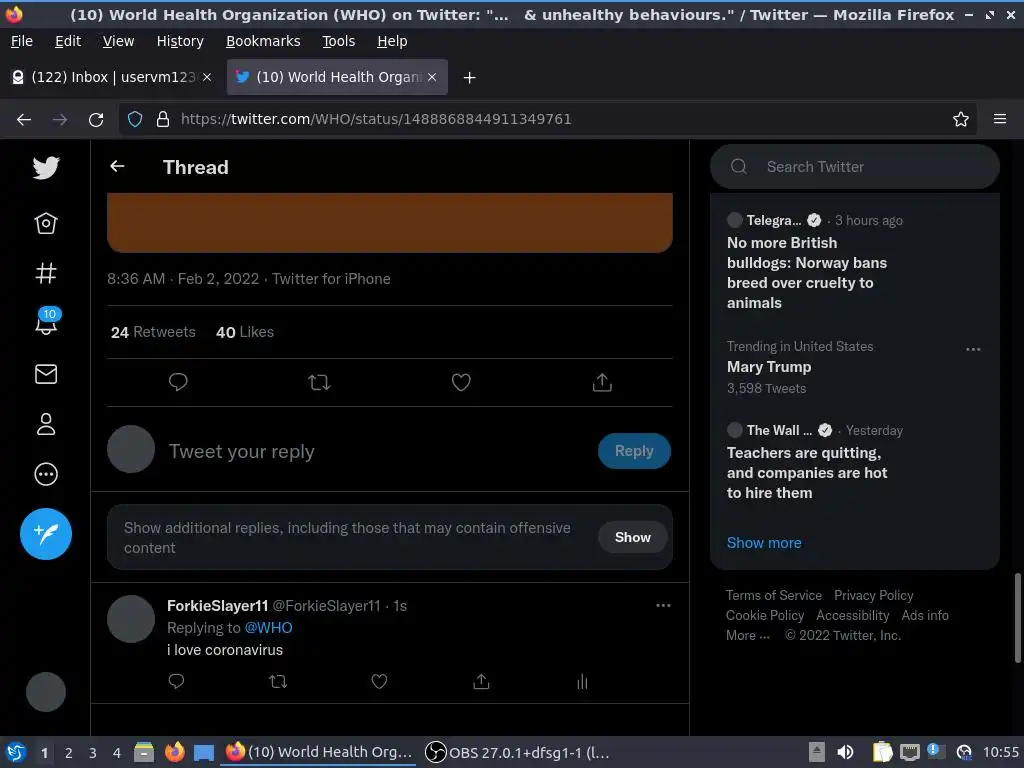Open Cookie Policy link
The height and width of the screenshot is (768, 1024).
pyautogui.click(x=765, y=615)
